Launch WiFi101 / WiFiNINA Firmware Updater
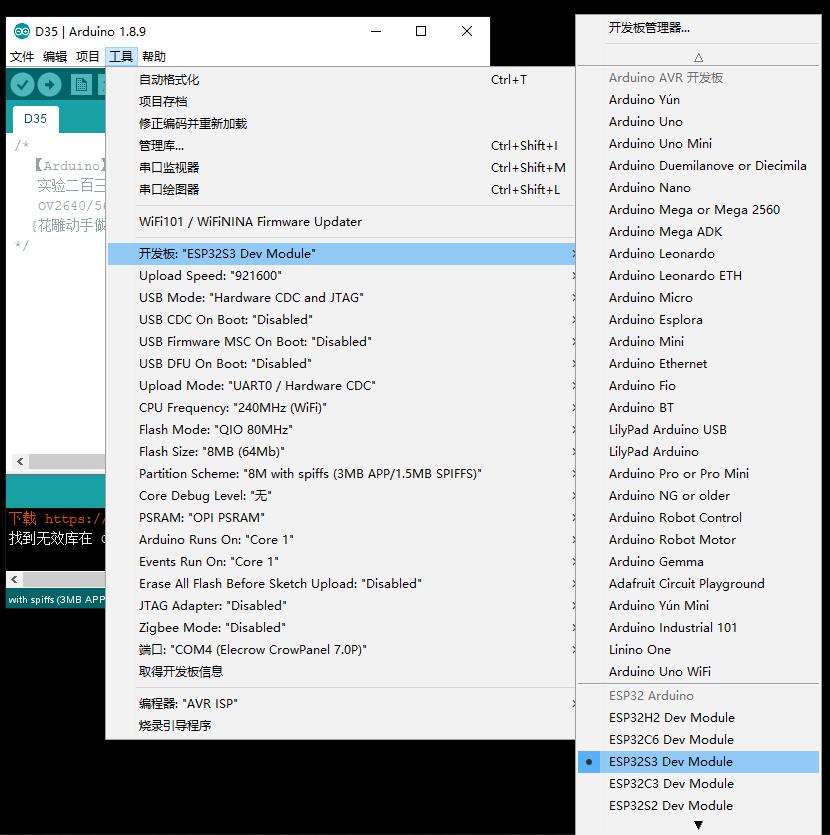Image resolution: width=830 pixels, height=835 pixels. pos(341,222)
